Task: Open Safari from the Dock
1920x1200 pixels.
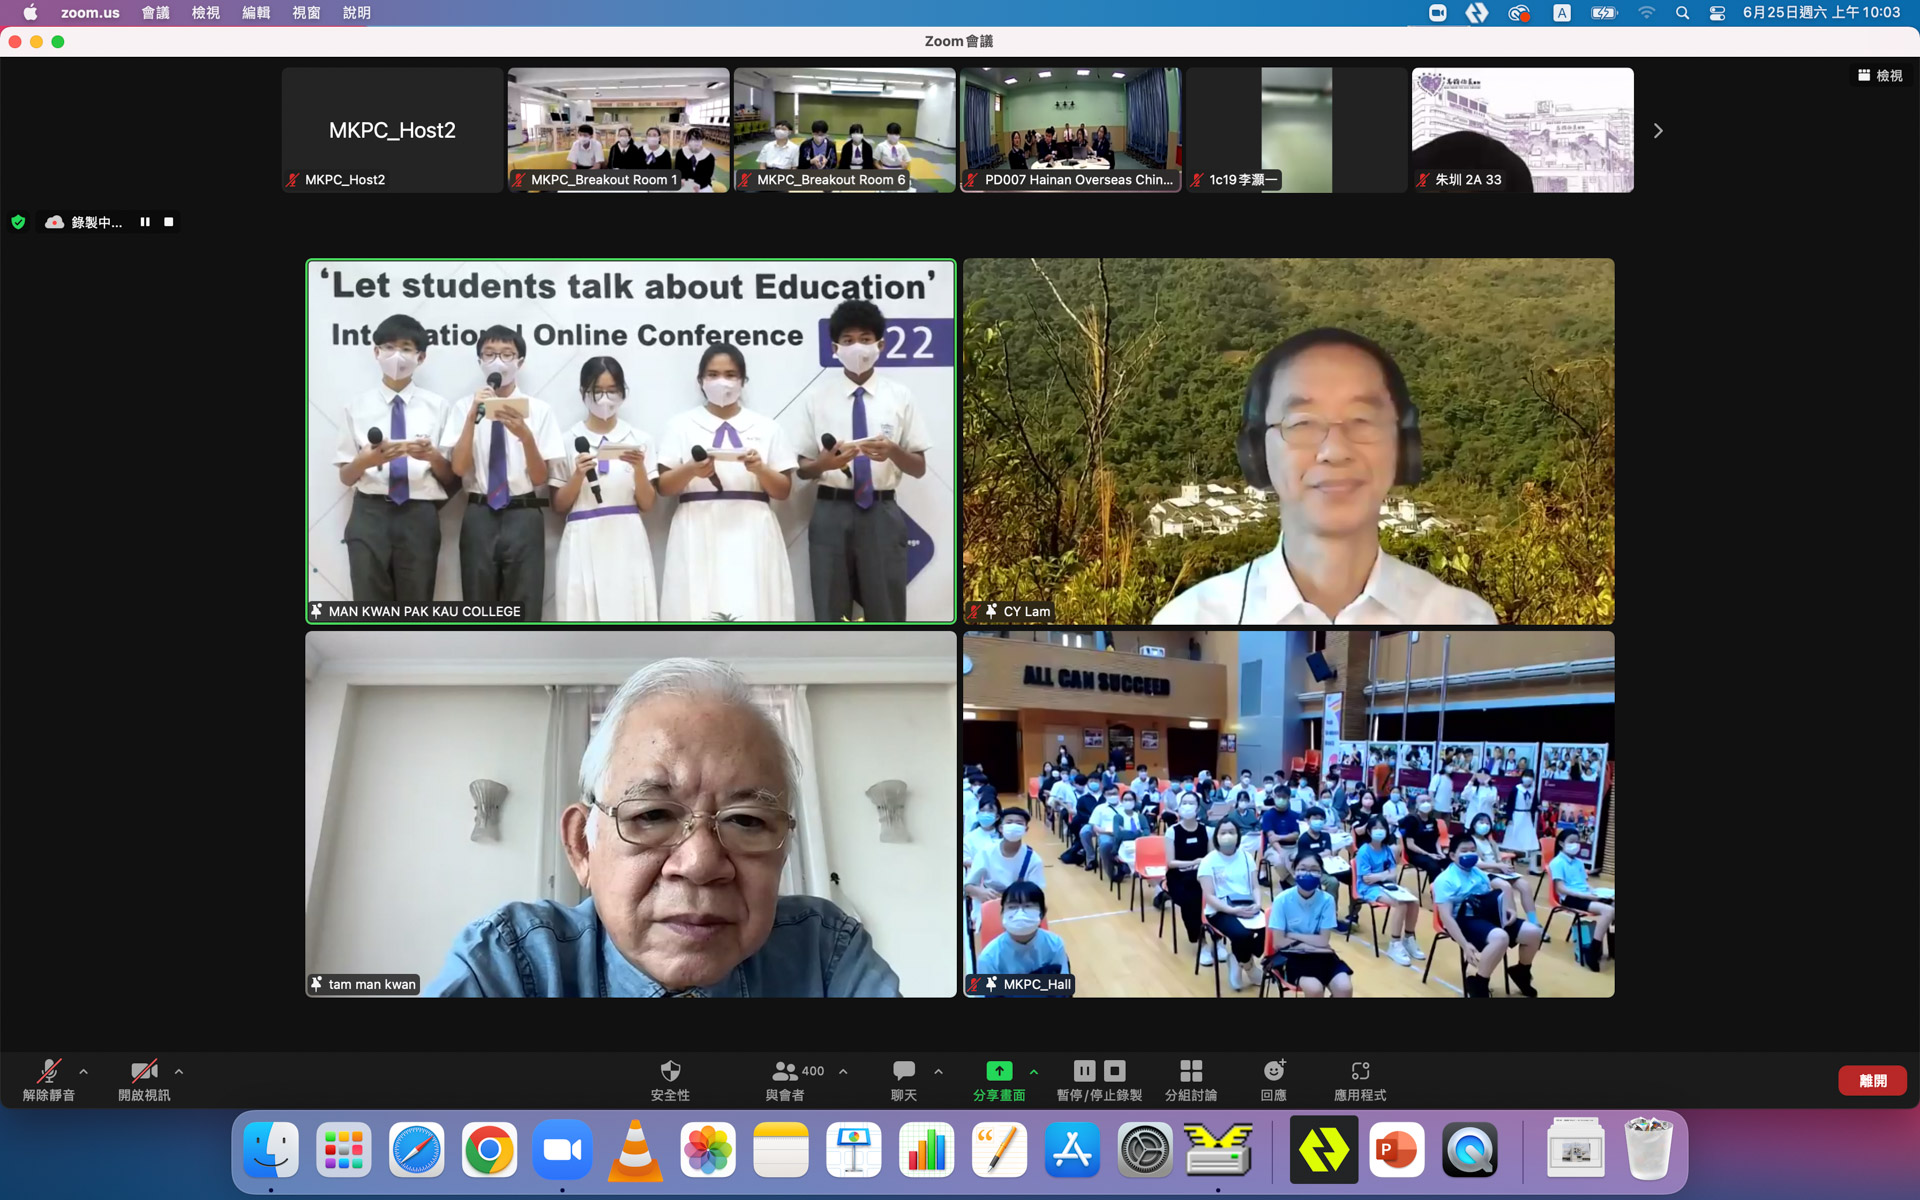Action: click(x=416, y=1150)
